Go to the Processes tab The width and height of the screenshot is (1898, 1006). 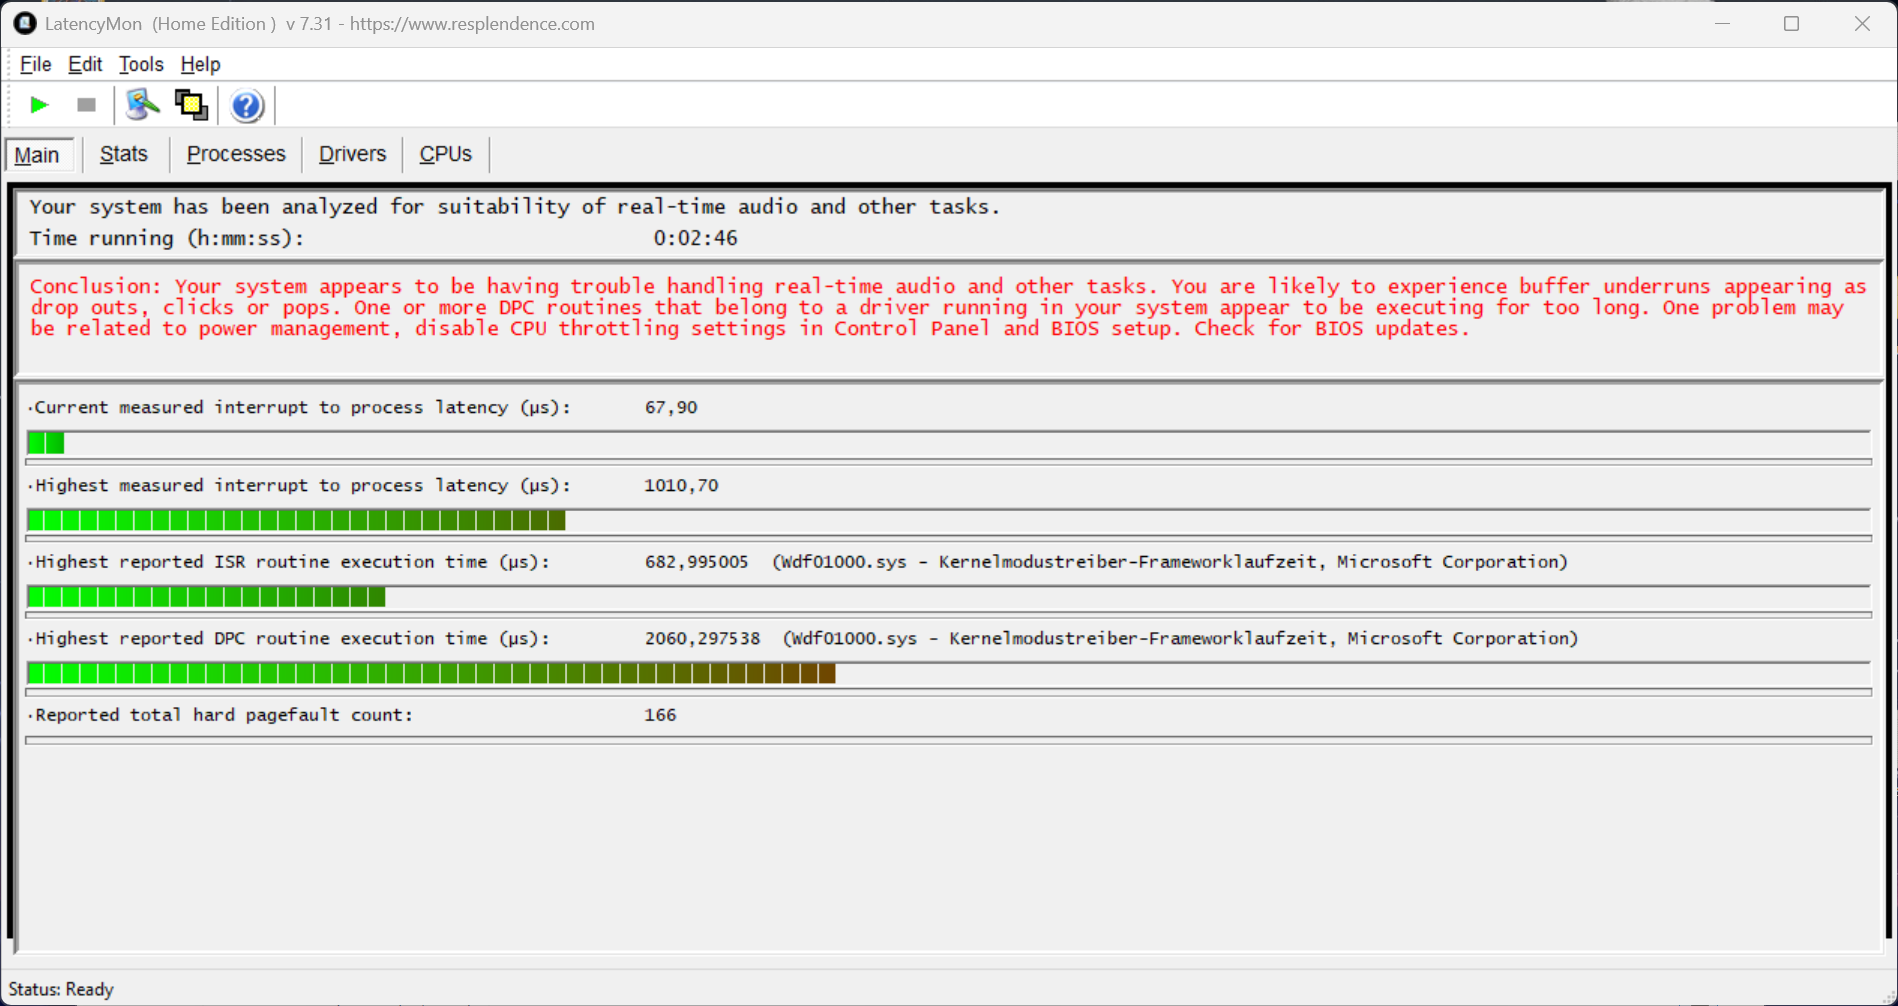[236, 154]
